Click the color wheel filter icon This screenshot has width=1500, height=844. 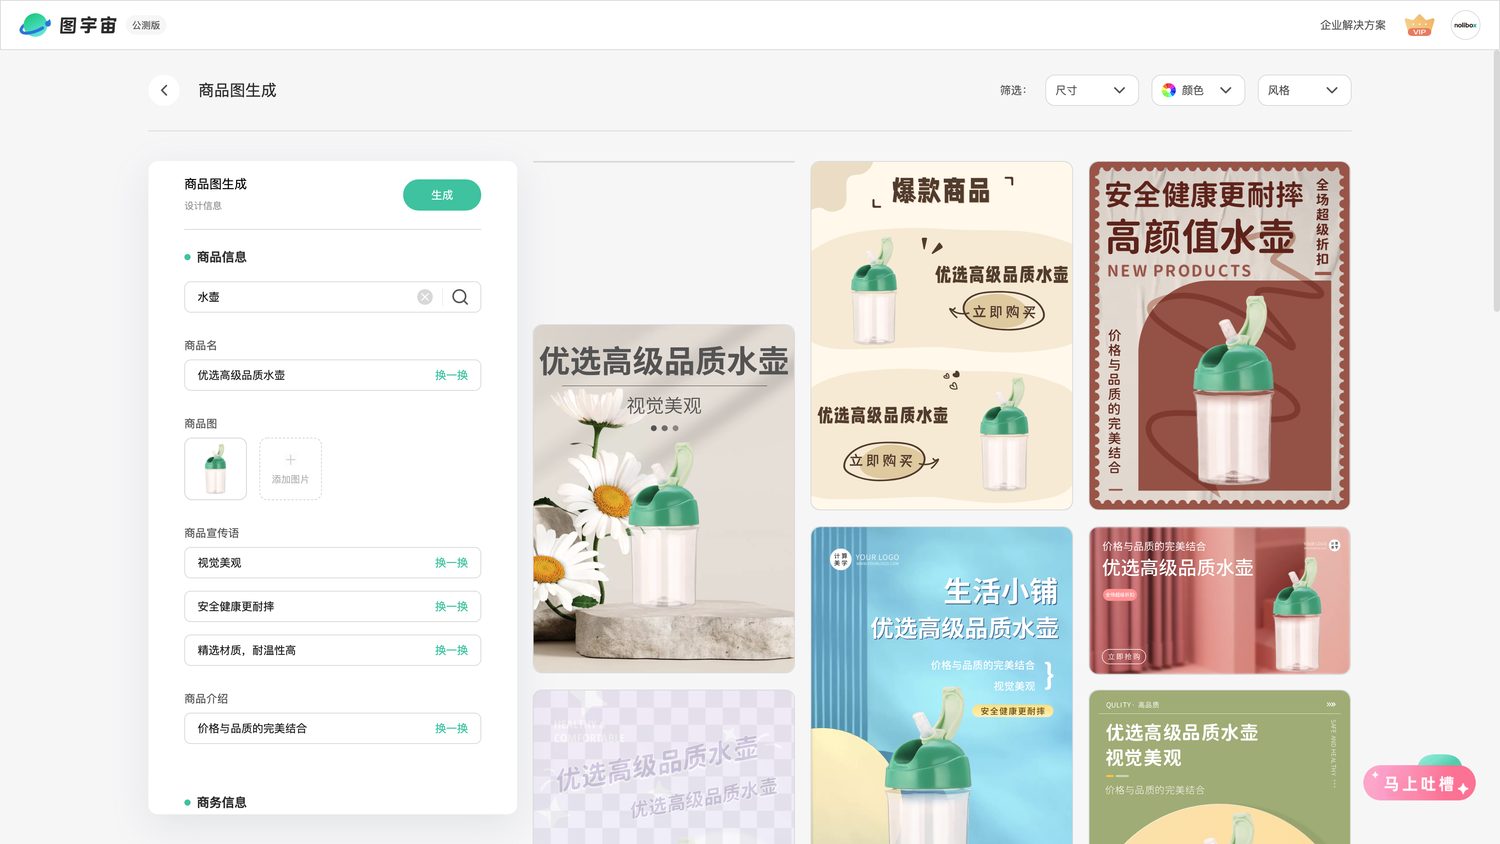pyautogui.click(x=1169, y=90)
